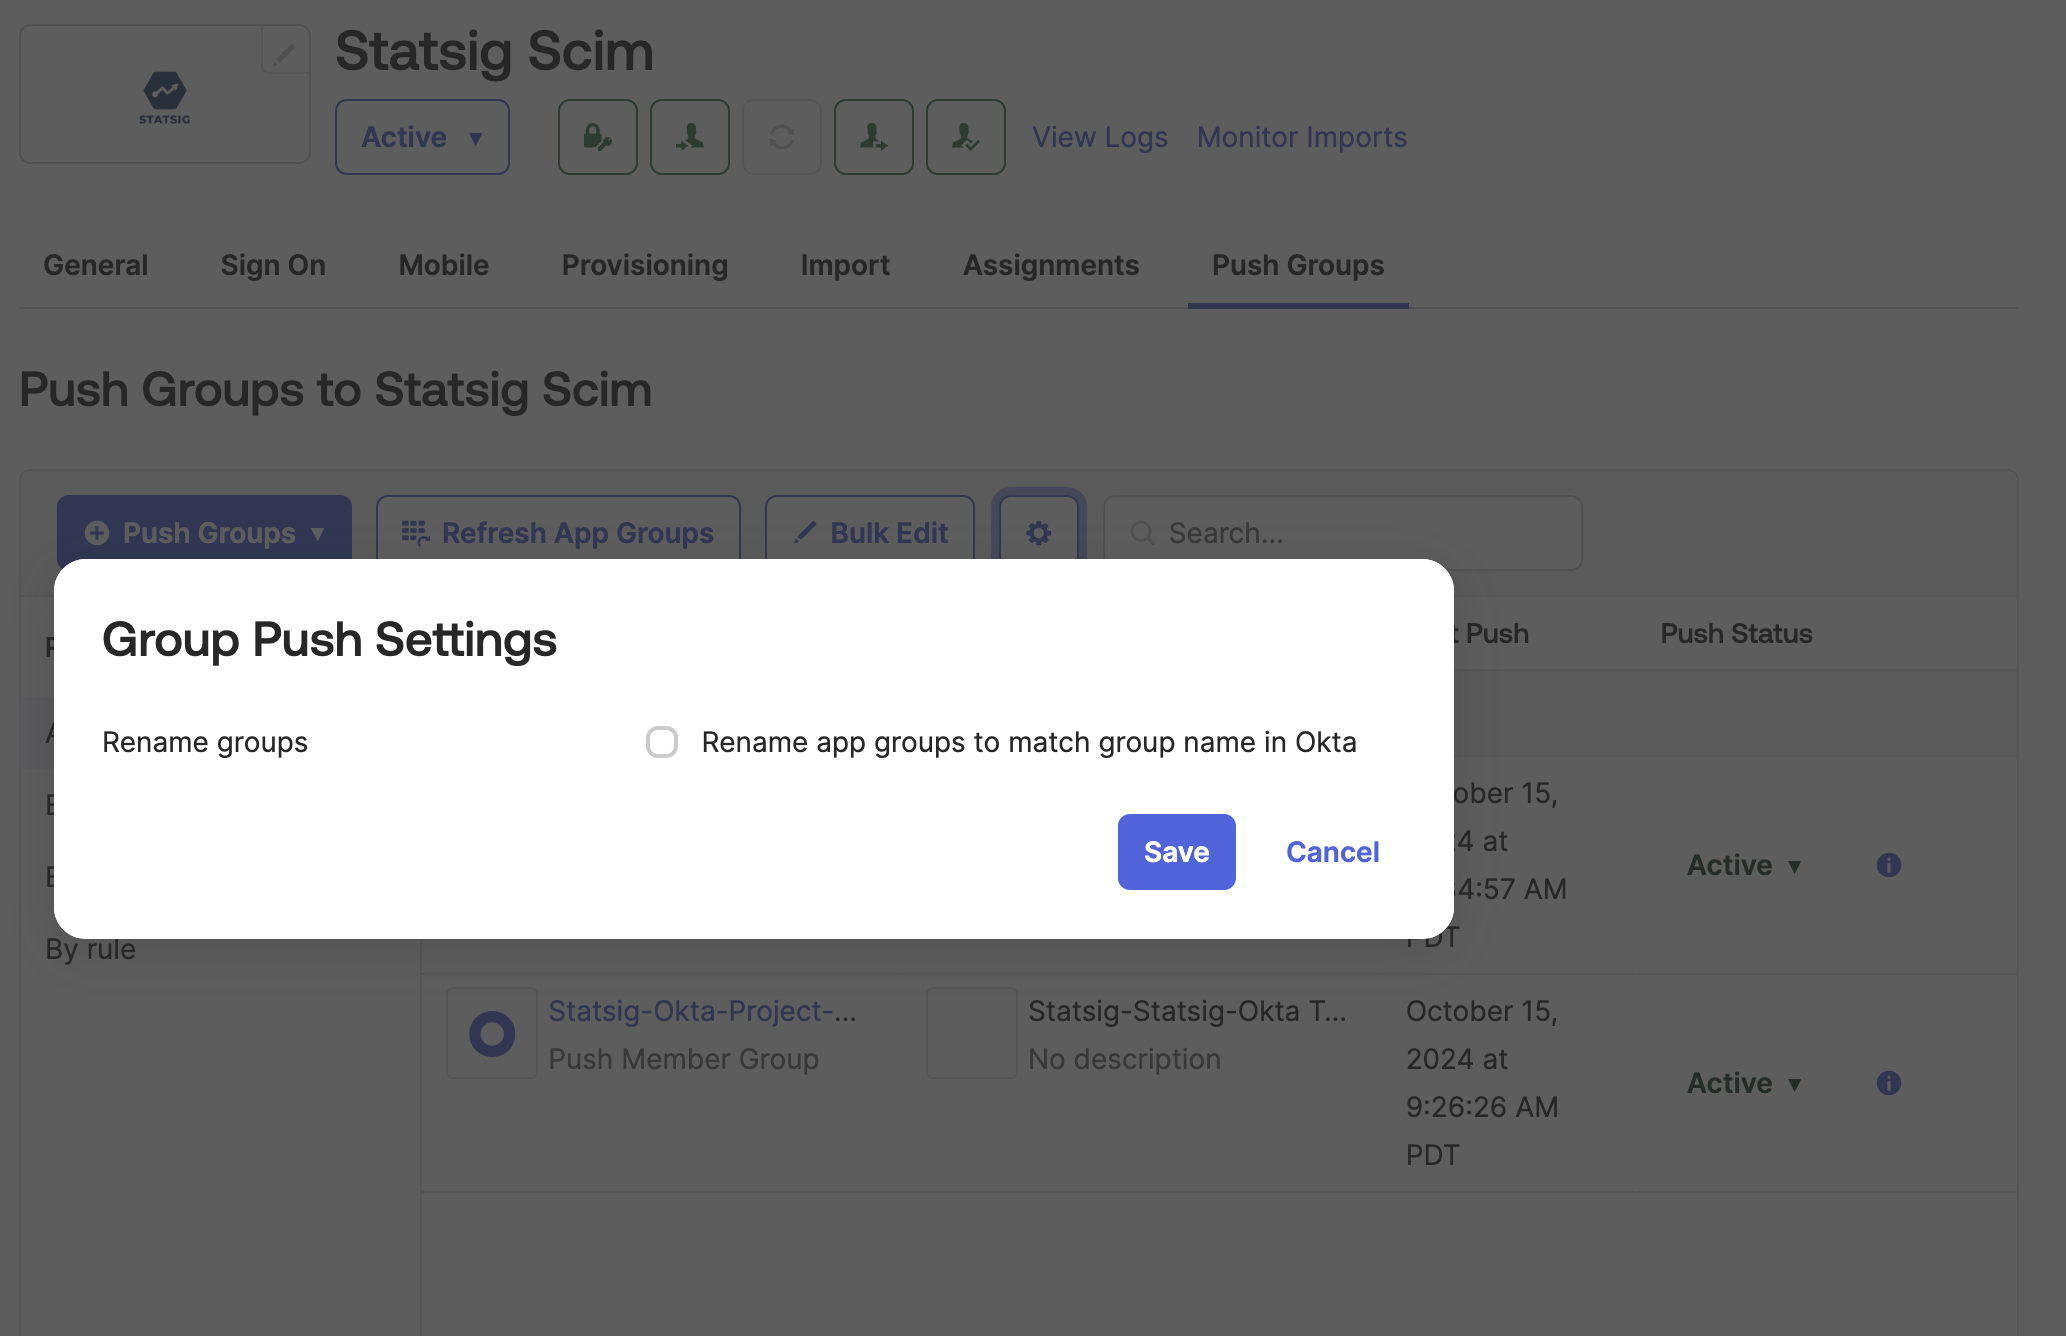Click the lock and key provisioning icon

pyautogui.click(x=597, y=137)
